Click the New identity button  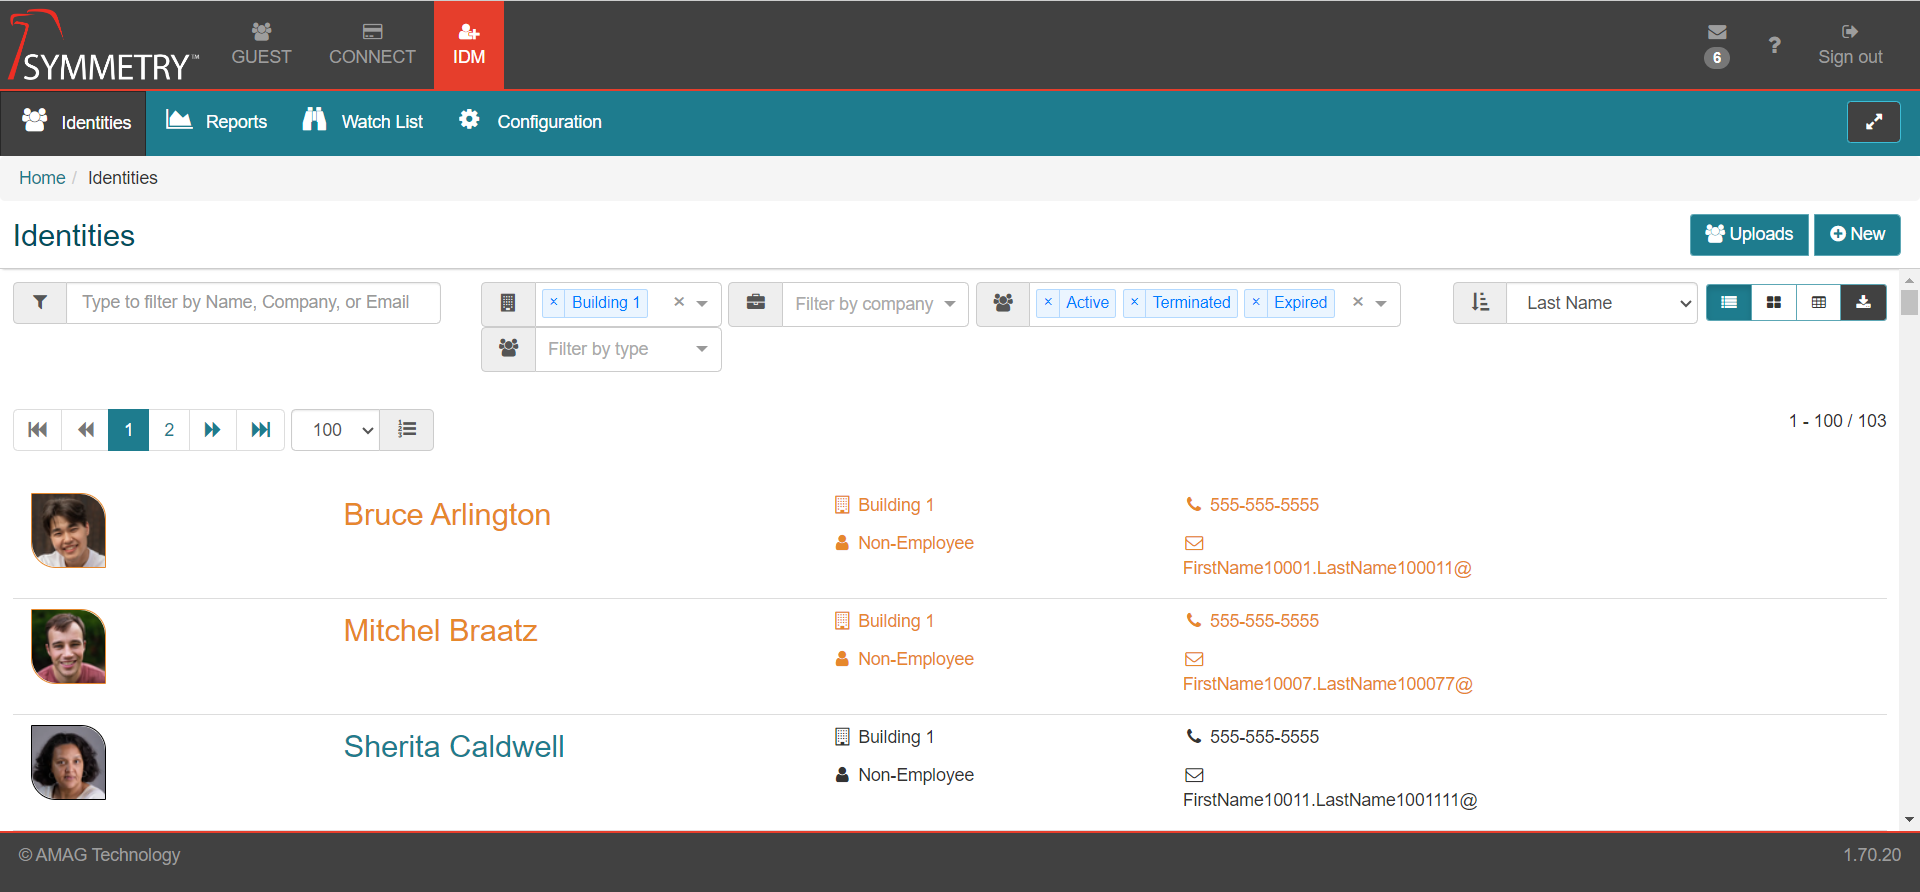1857,234
